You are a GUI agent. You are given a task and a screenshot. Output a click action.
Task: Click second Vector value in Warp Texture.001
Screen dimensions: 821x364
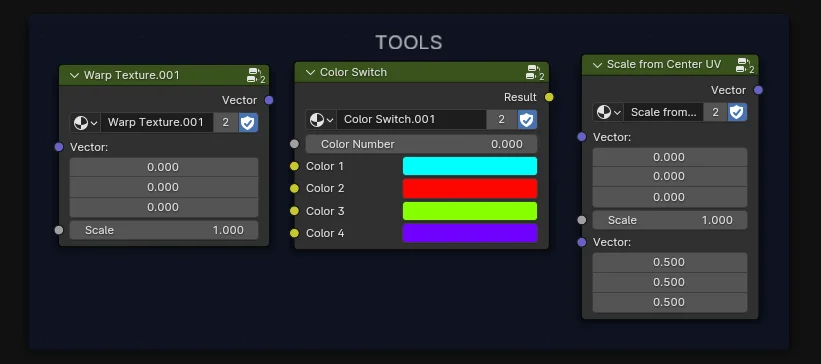pos(164,187)
